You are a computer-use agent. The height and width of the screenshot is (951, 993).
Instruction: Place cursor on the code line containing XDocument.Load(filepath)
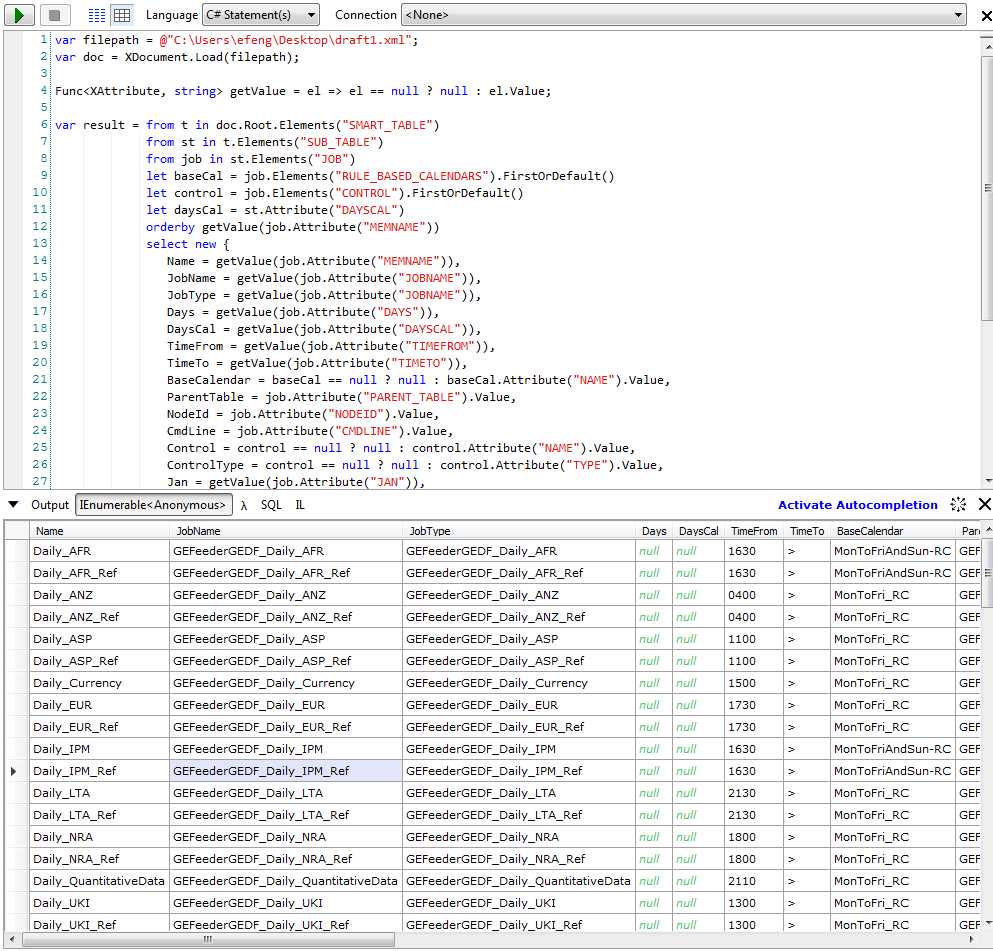tap(177, 57)
